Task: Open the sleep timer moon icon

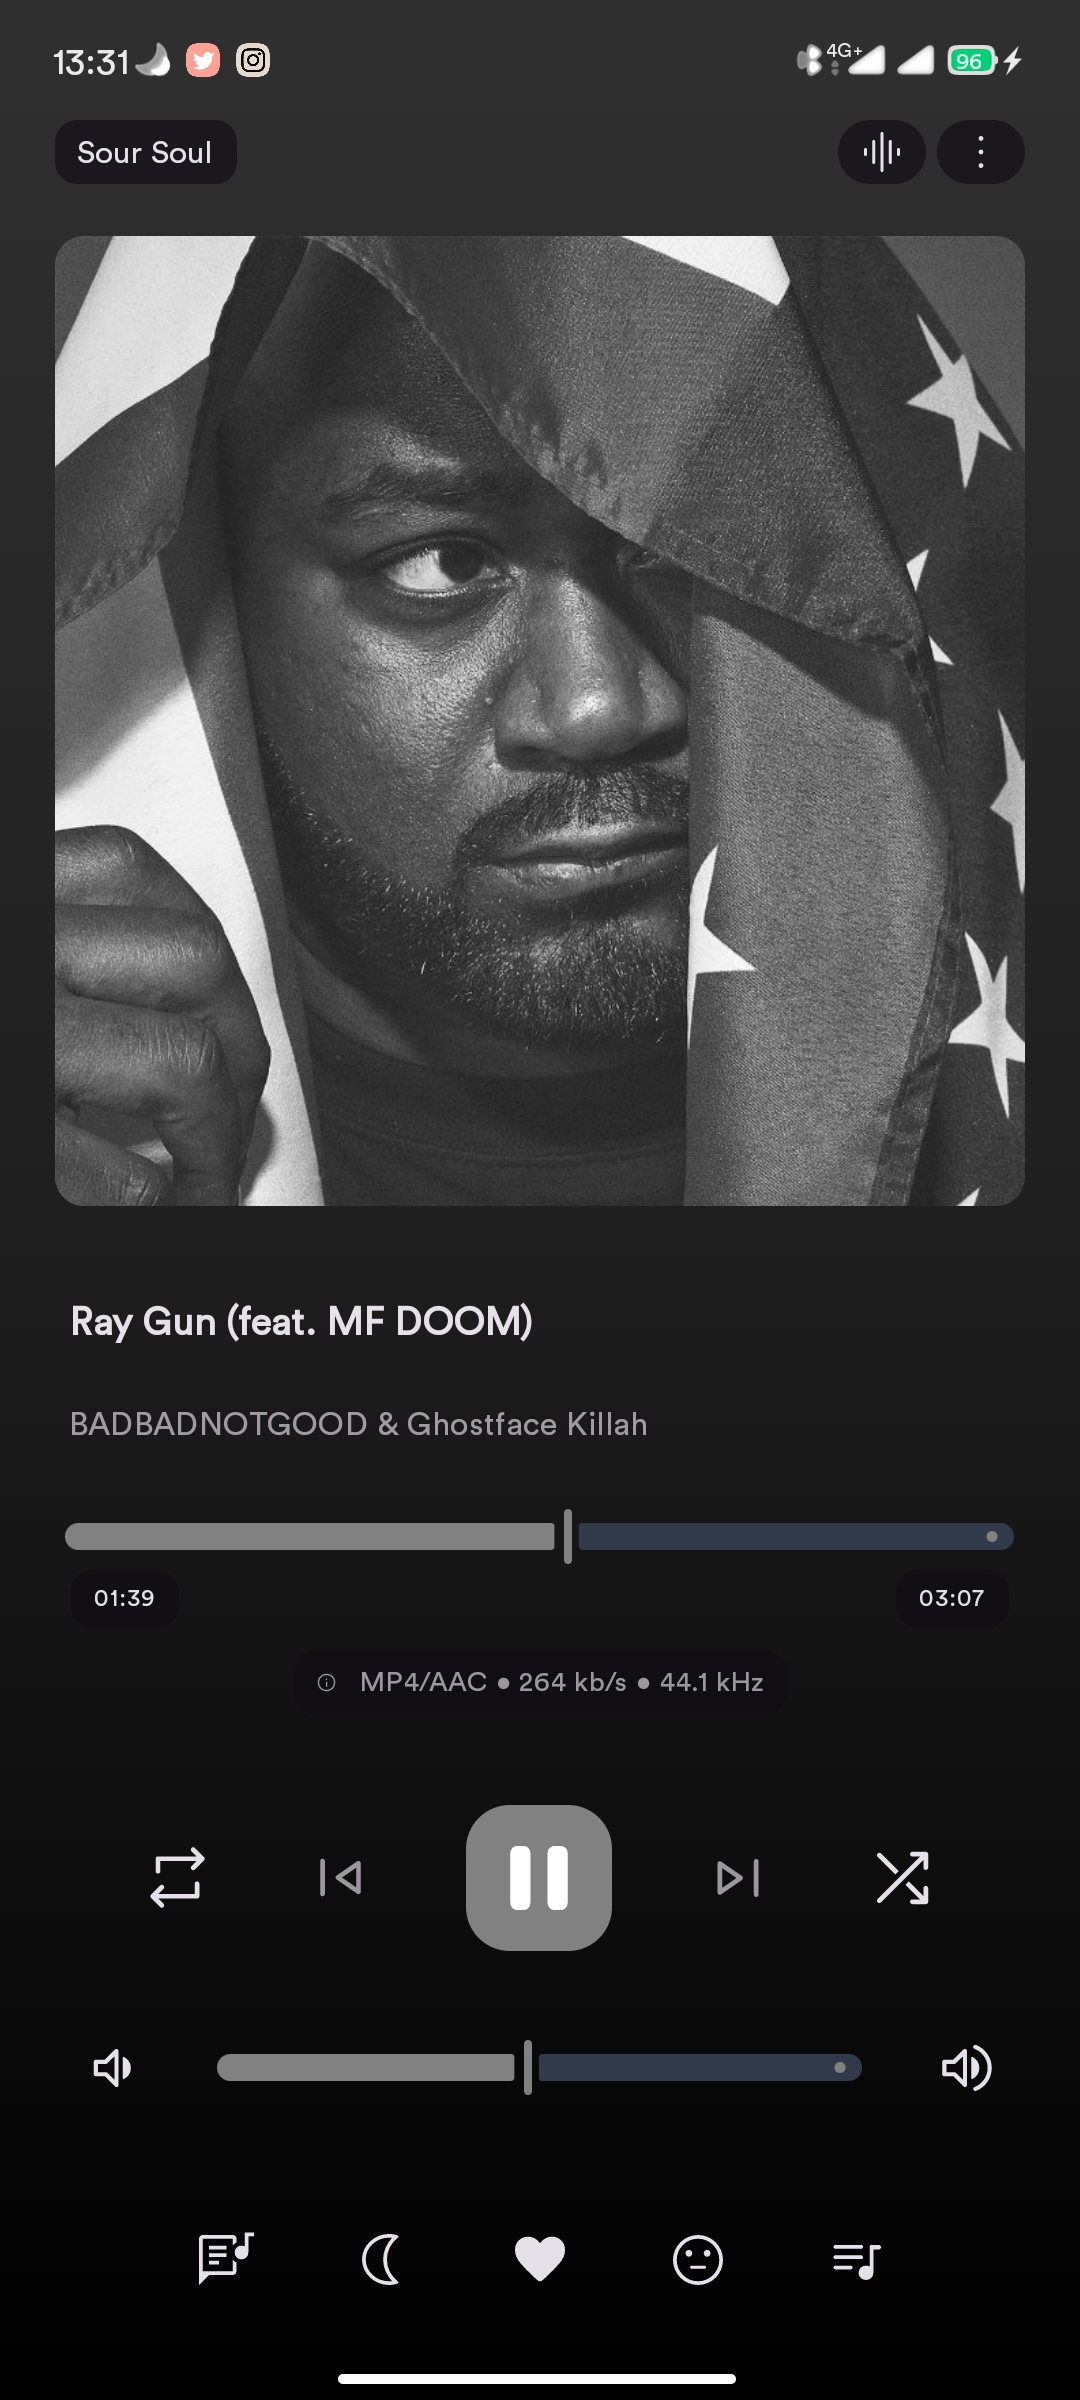Action: (381, 2258)
